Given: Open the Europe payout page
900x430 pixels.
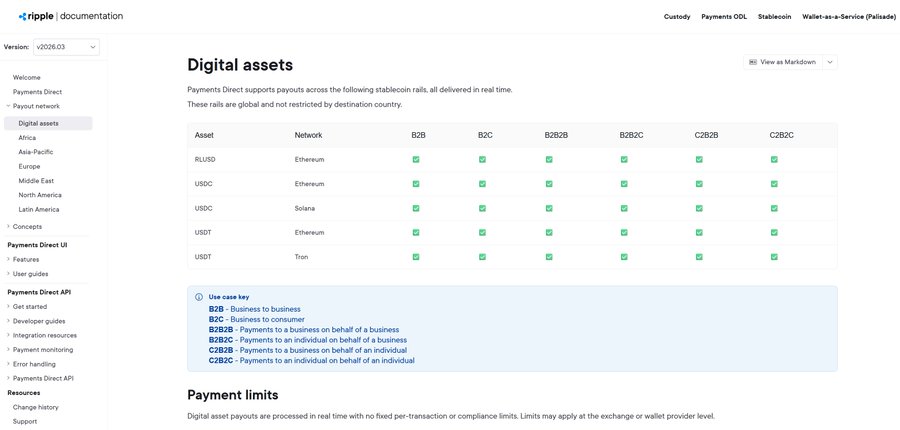Looking at the screenshot, I should click(x=29, y=166).
